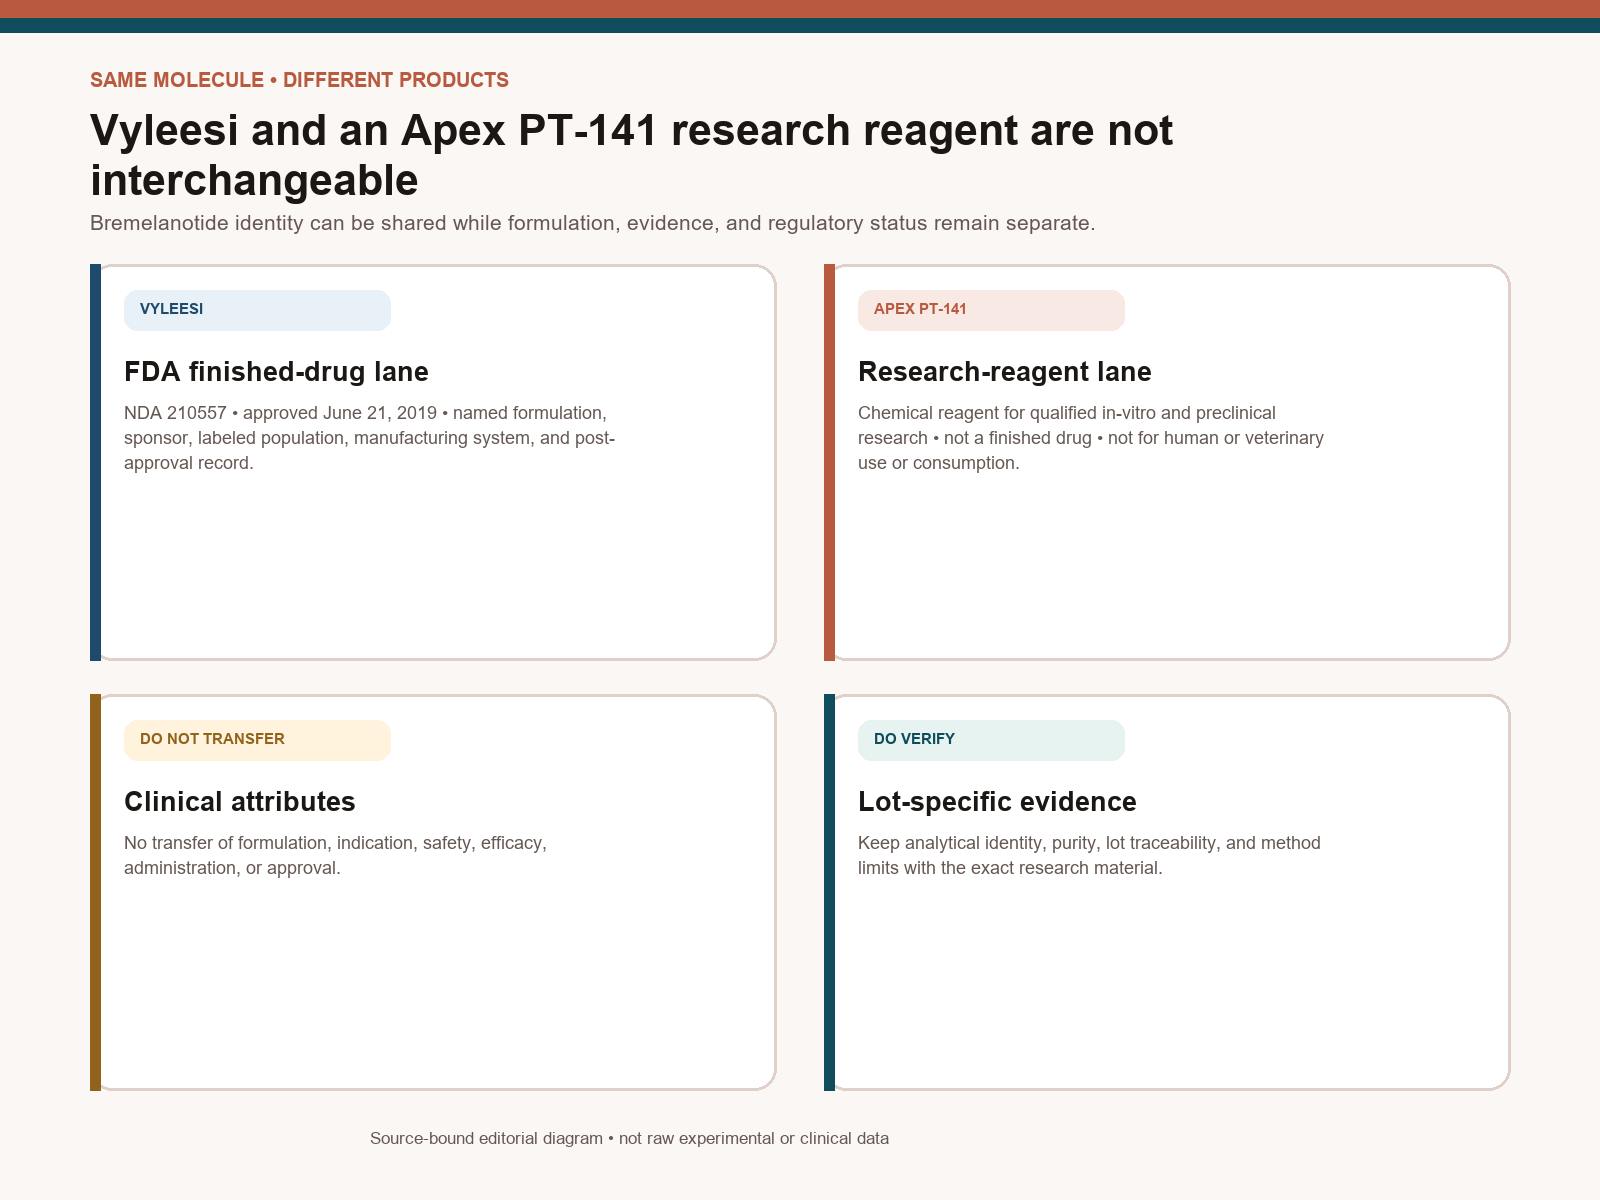Click the 'Chemical reagent for qualified in-vitro' description
The height and width of the screenshot is (1200, 1600).
coord(1091,438)
